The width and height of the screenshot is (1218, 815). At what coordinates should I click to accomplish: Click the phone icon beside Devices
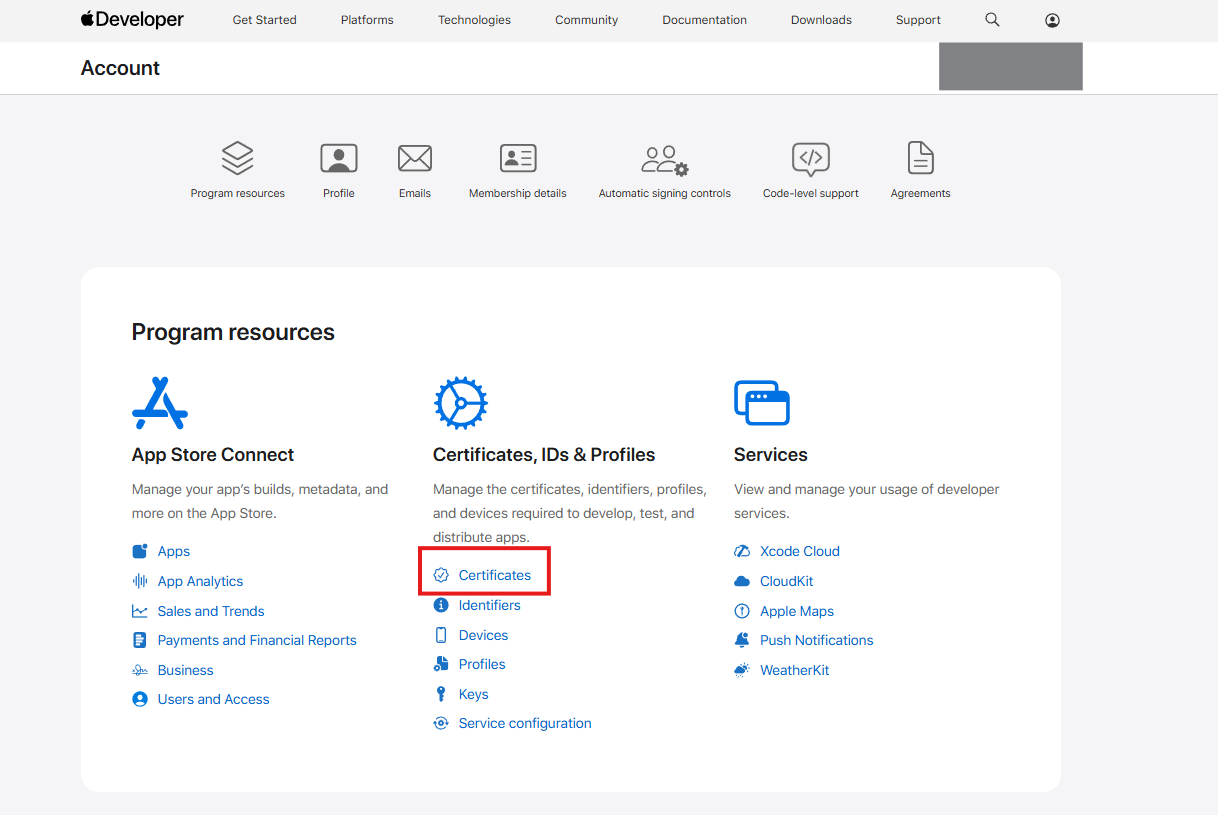[441, 635]
